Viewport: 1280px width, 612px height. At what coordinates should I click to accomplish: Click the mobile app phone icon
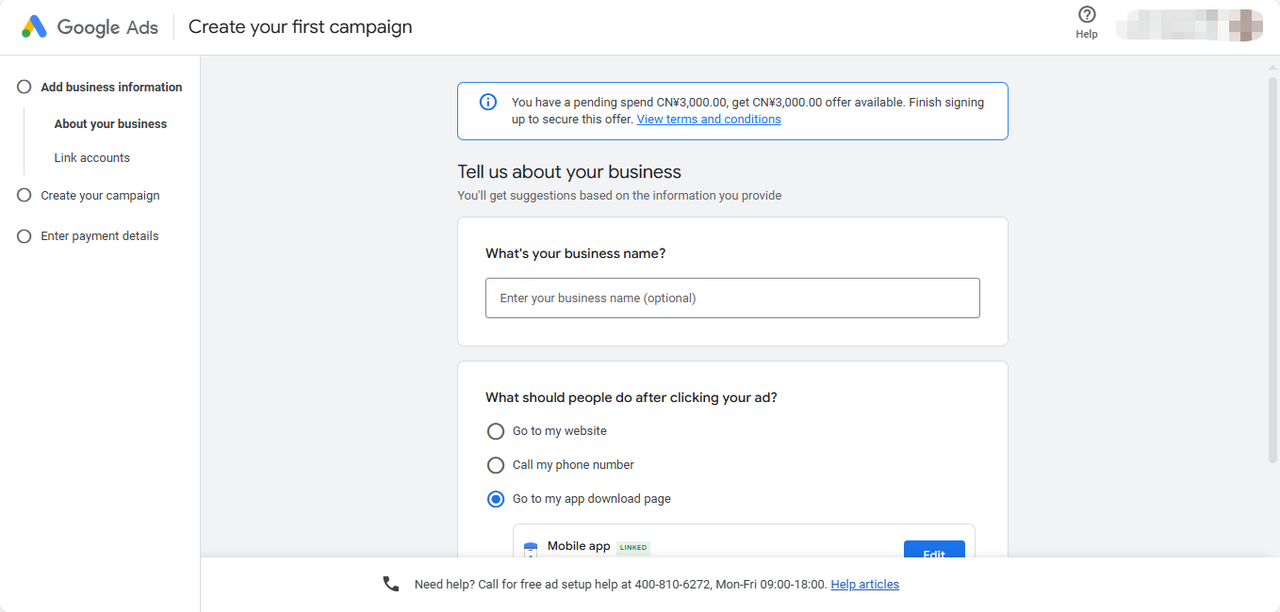pyautogui.click(x=531, y=550)
